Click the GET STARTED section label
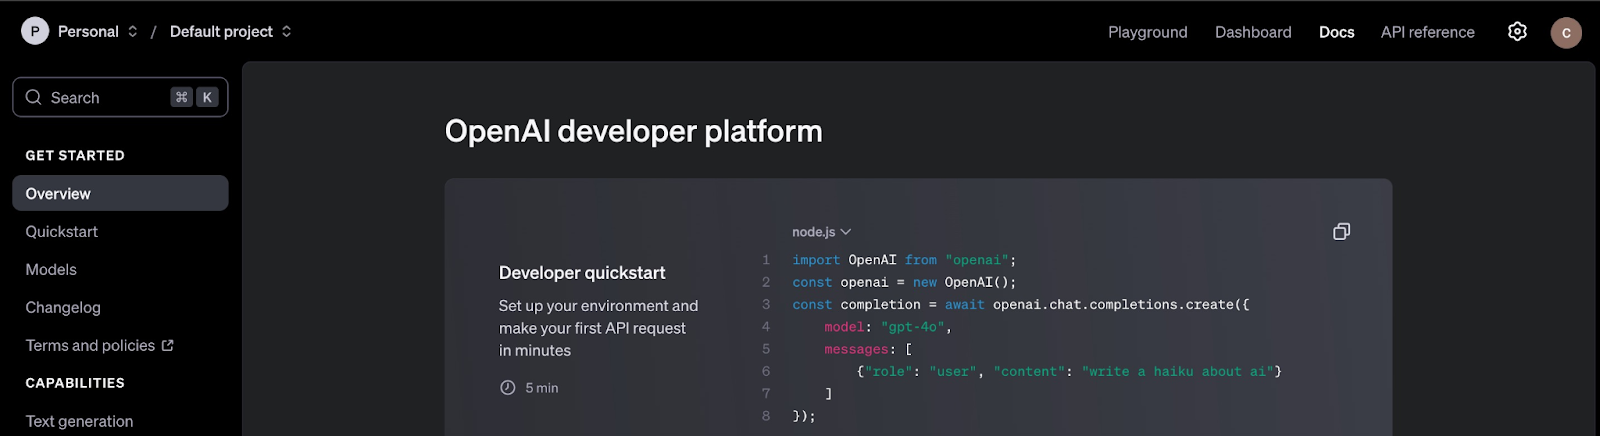The width and height of the screenshot is (1600, 436). point(75,155)
